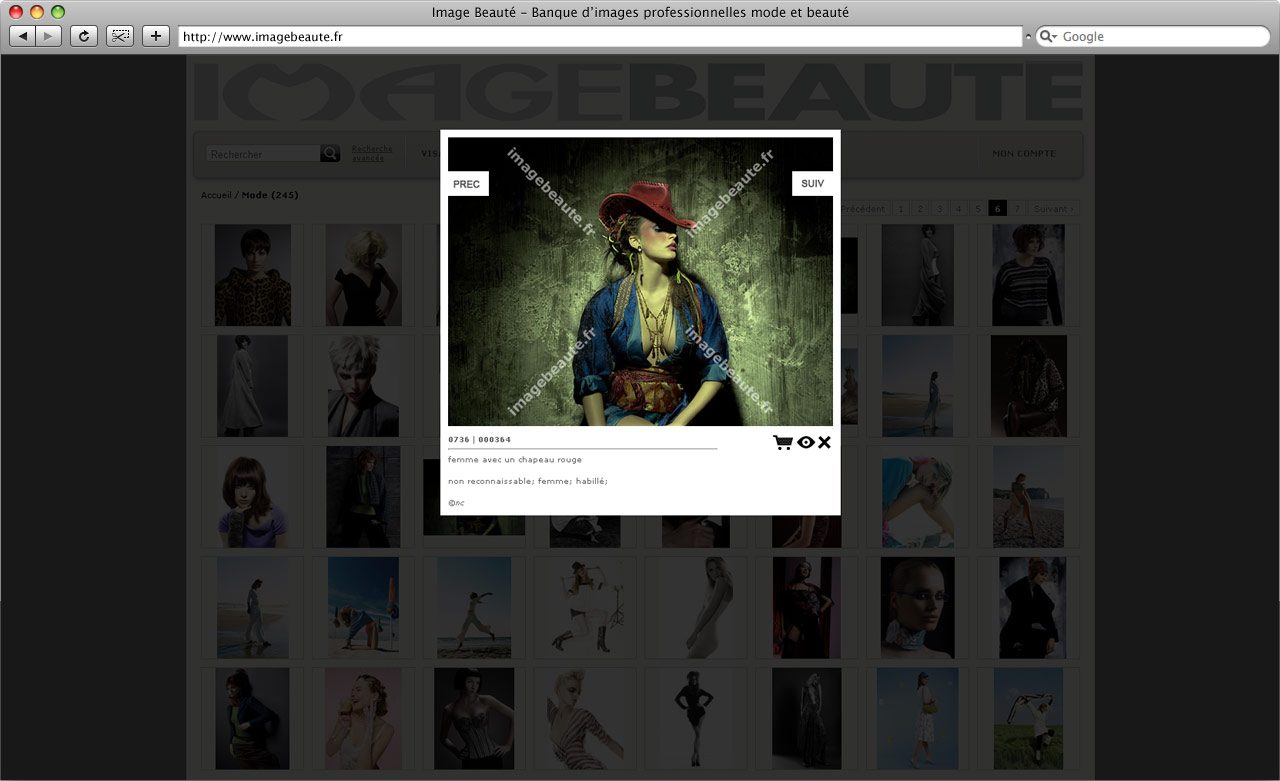Go to next image with SUIV button
The height and width of the screenshot is (781, 1280).
[813, 184]
